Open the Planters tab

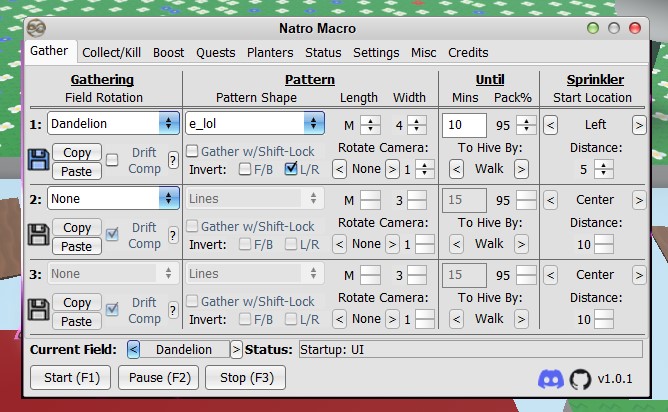pyautogui.click(x=270, y=53)
